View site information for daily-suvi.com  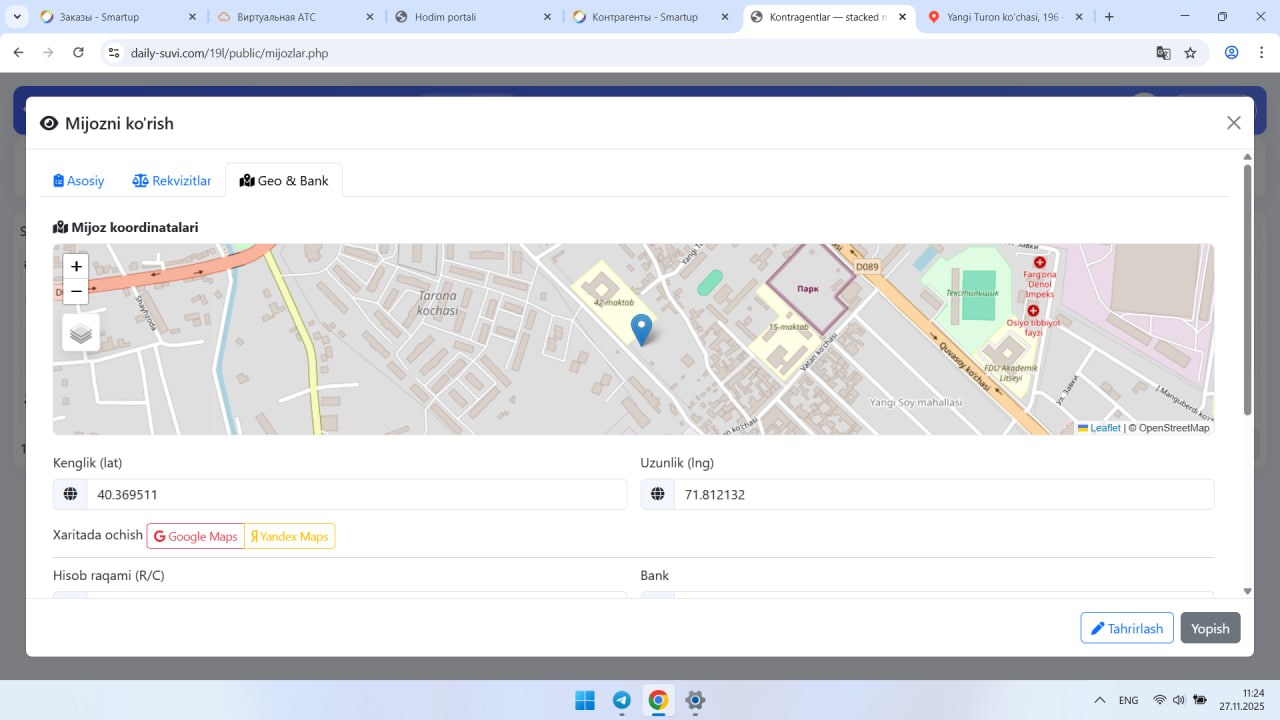114,53
